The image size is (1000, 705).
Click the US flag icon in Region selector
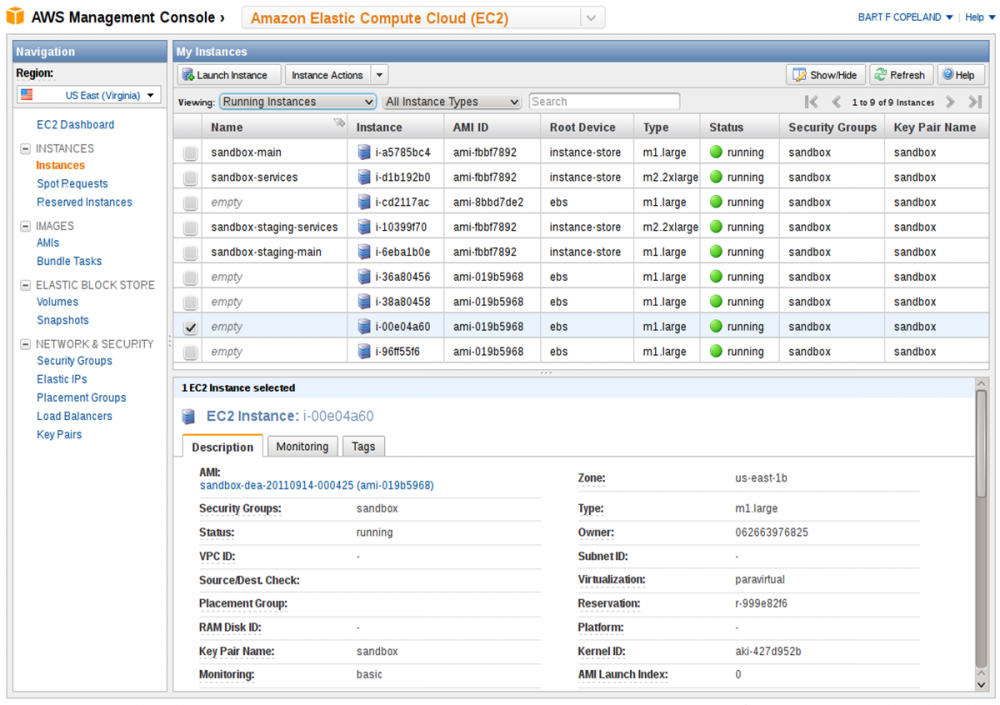click(x=27, y=94)
